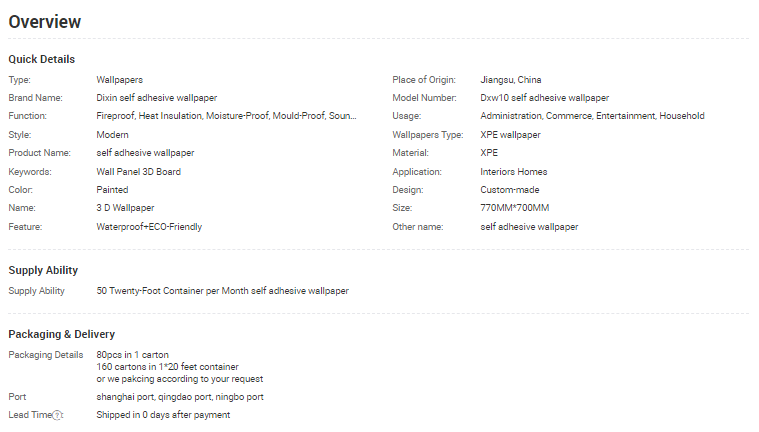Click the shanghai port, qingdao port text
This screenshot has height=432, width=759.
180,397
